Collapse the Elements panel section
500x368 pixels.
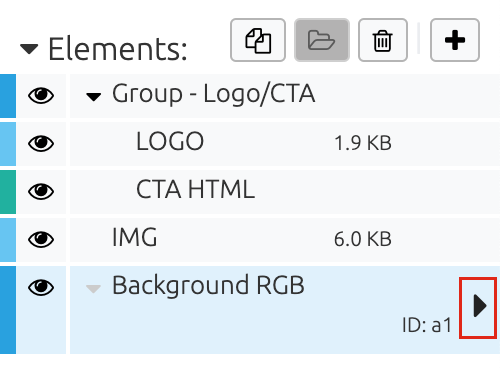(29, 49)
